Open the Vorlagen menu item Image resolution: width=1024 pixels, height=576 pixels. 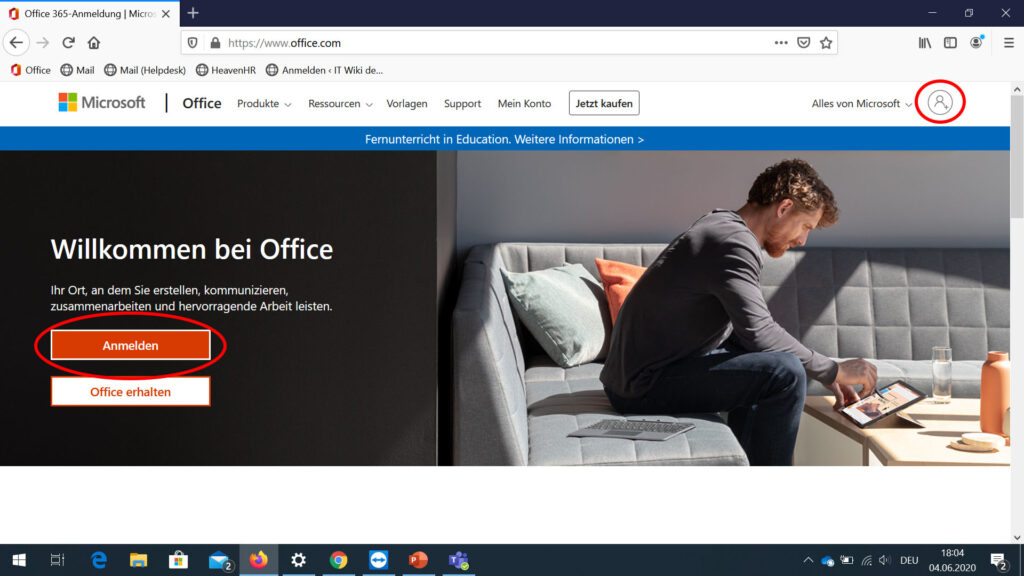pyautogui.click(x=407, y=104)
